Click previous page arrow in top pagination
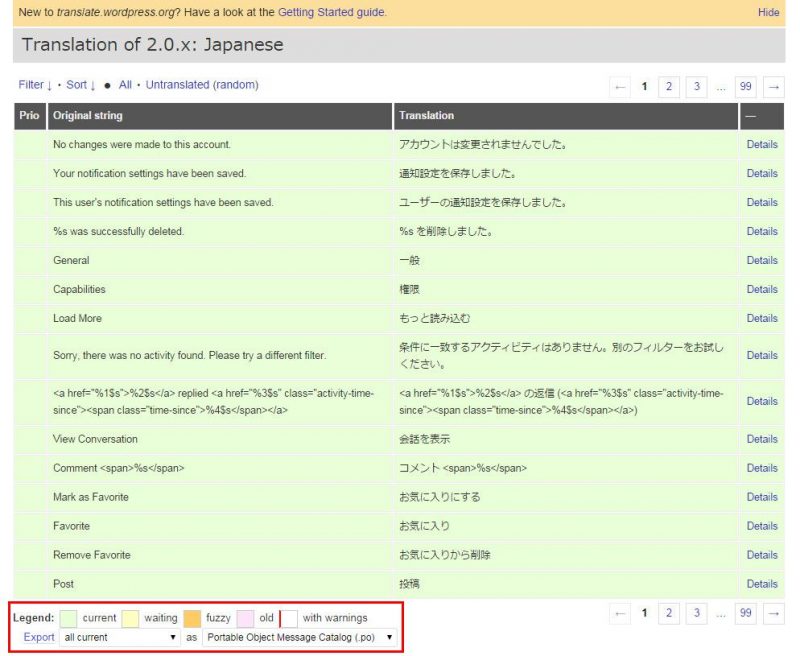The height and width of the screenshot is (656, 800). (x=620, y=86)
